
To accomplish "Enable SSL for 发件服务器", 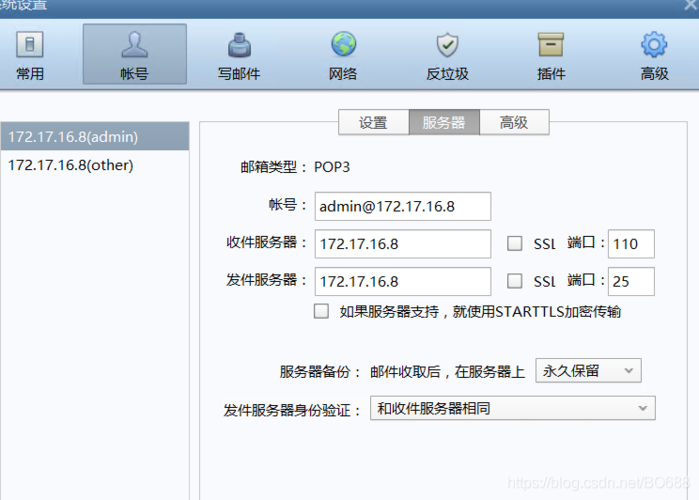I will tap(515, 281).
